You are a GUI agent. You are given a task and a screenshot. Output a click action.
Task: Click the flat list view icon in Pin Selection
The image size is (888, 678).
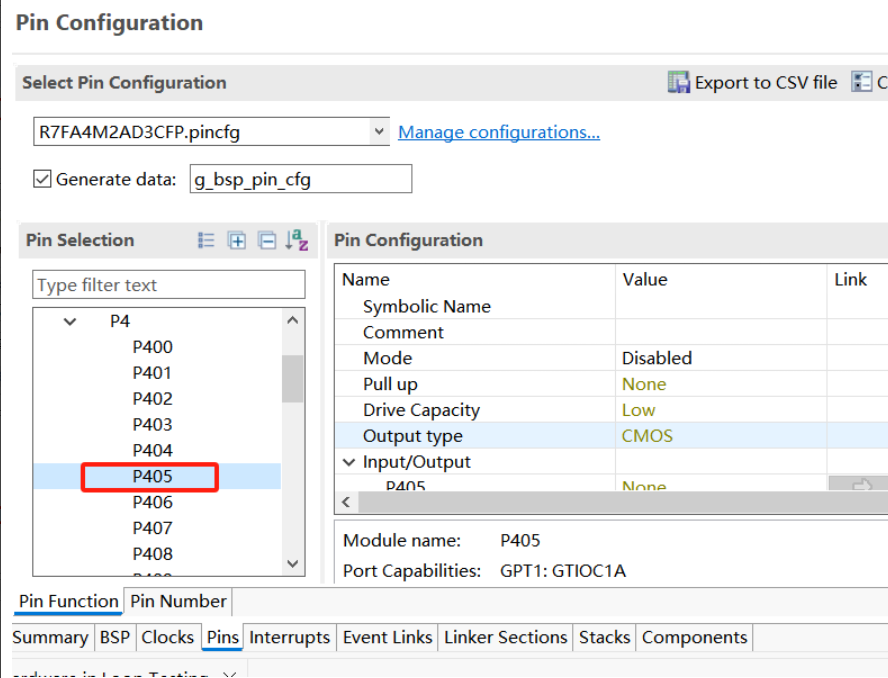tap(206, 240)
